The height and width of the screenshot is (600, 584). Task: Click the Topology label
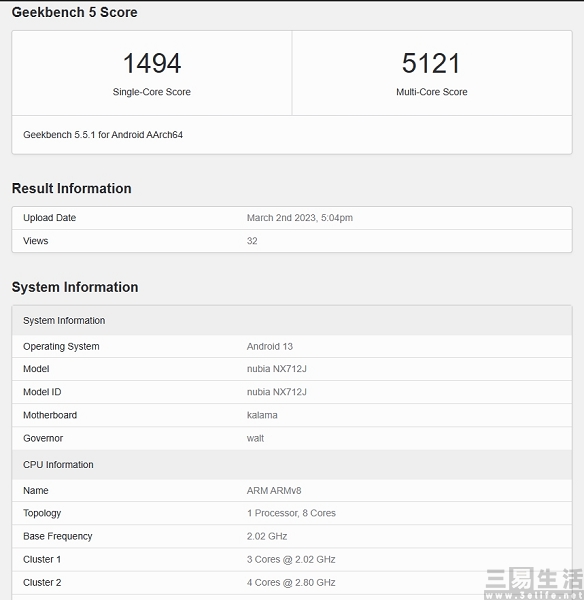pos(42,513)
